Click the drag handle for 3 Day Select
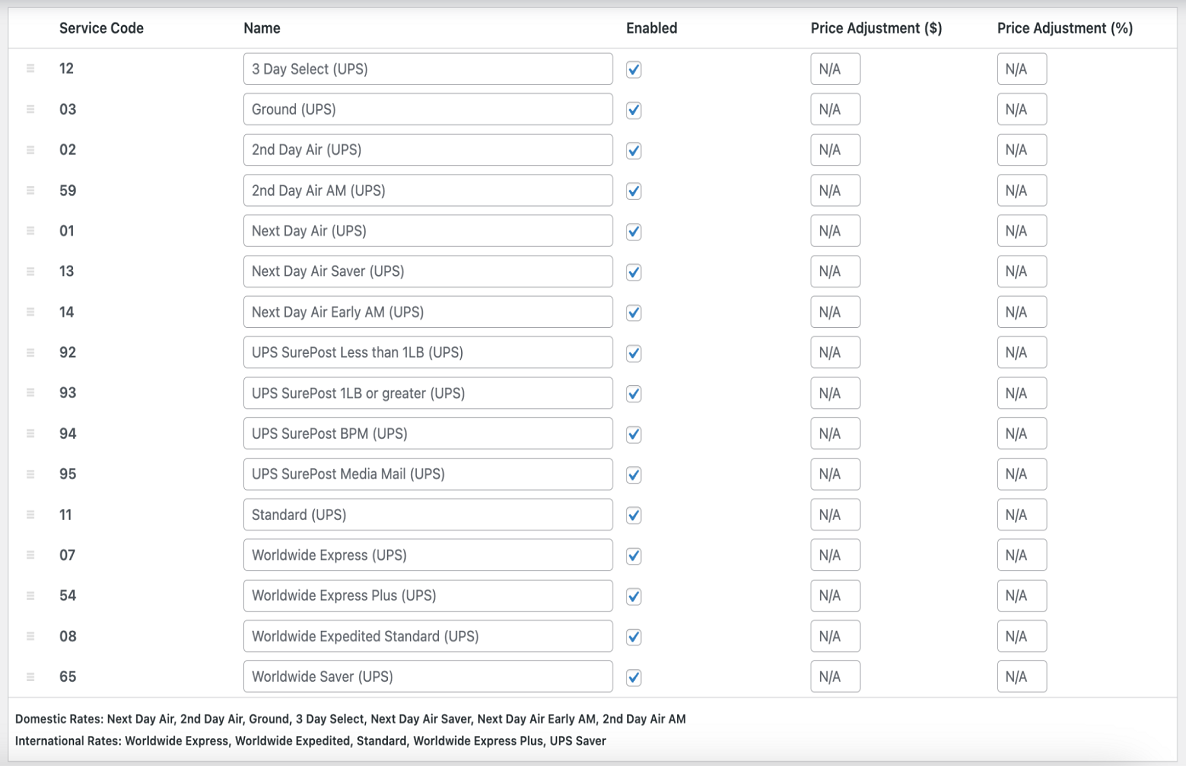Image resolution: width=1186 pixels, height=766 pixels. coord(30,68)
